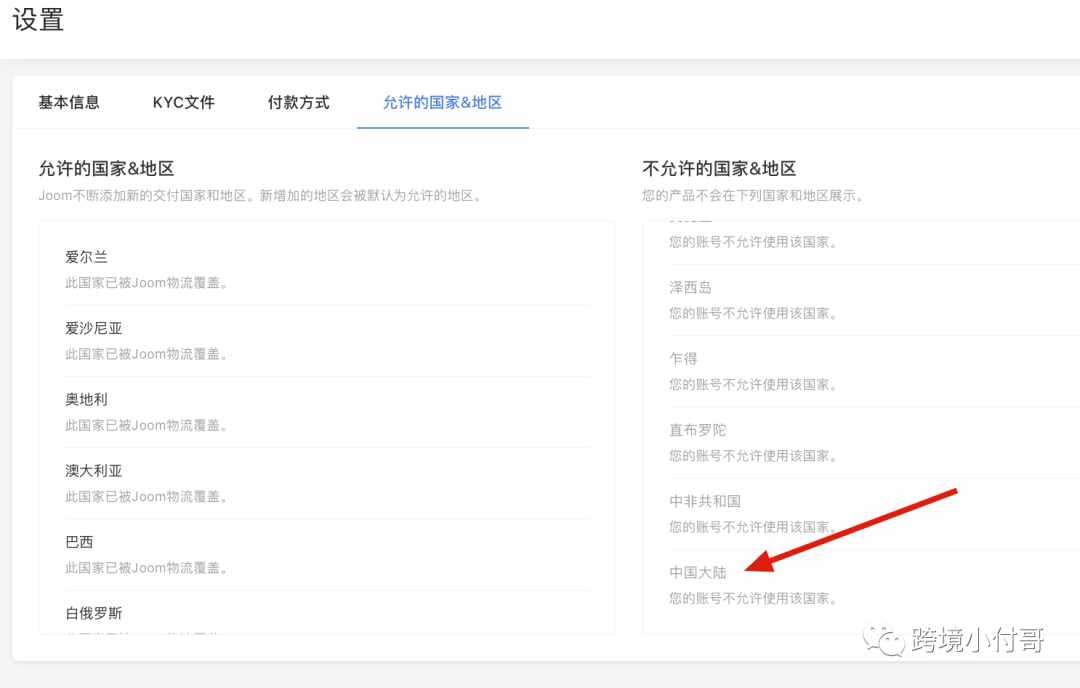Click the Joom物流覆盖 note under 爱尔兰
1080x688 pixels.
point(146,283)
